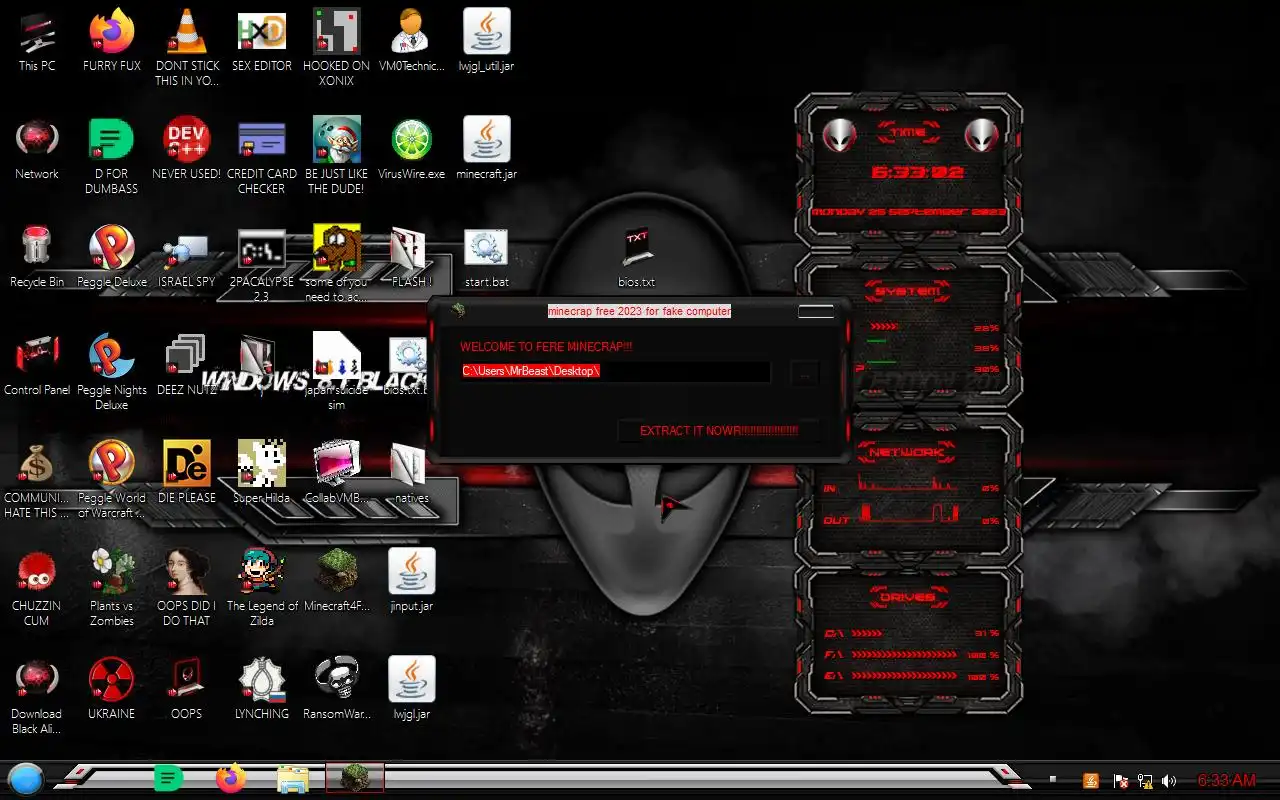Image resolution: width=1280 pixels, height=800 pixels.
Task: Click the browse "..." button in extractor
Action: pyautogui.click(x=804, y=372)
